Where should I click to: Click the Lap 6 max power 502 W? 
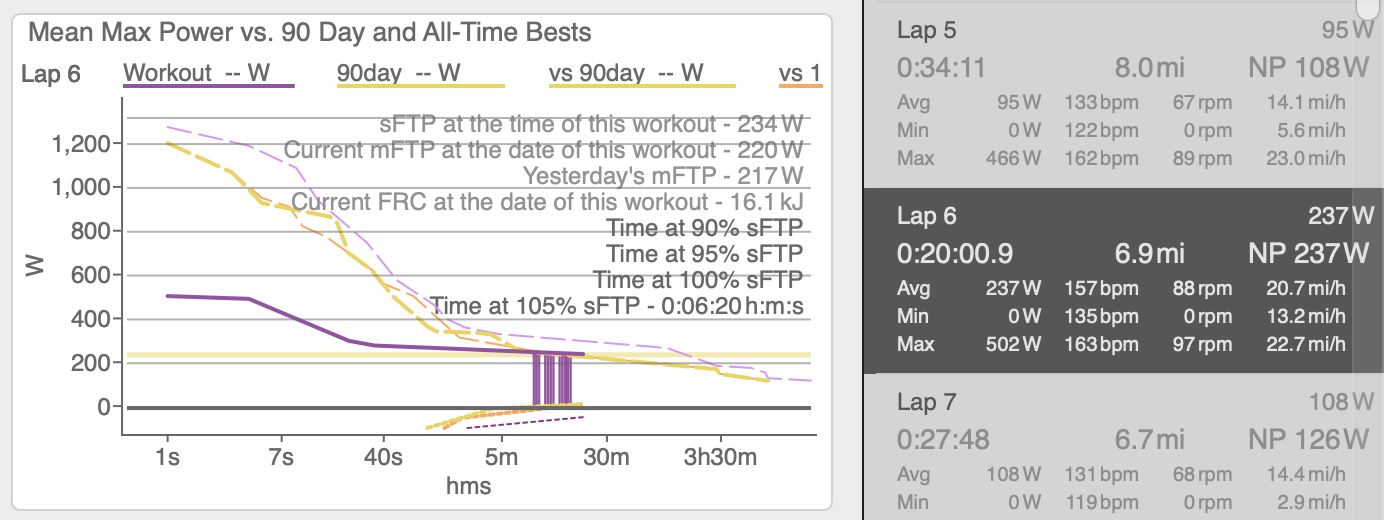tap(1013, 345)
